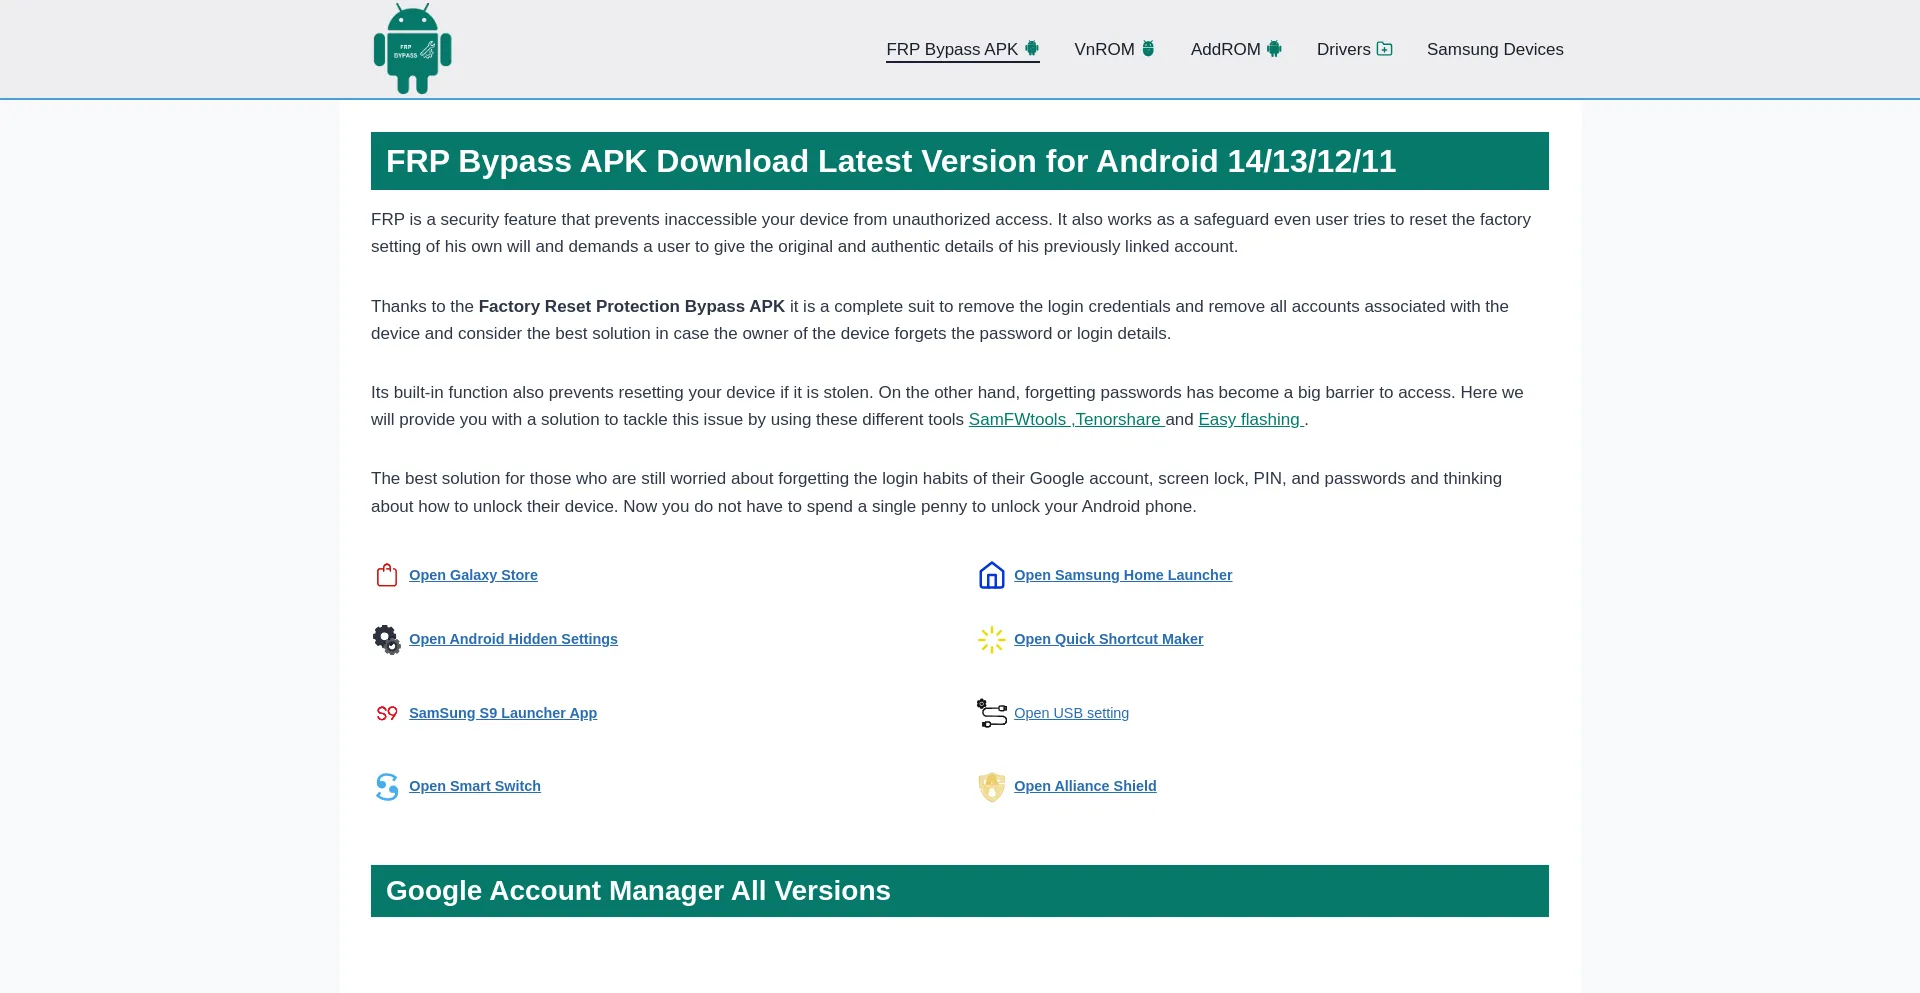Open the Drivers menu item
Screen dimensions: 1920x993
pos(1355,49)
